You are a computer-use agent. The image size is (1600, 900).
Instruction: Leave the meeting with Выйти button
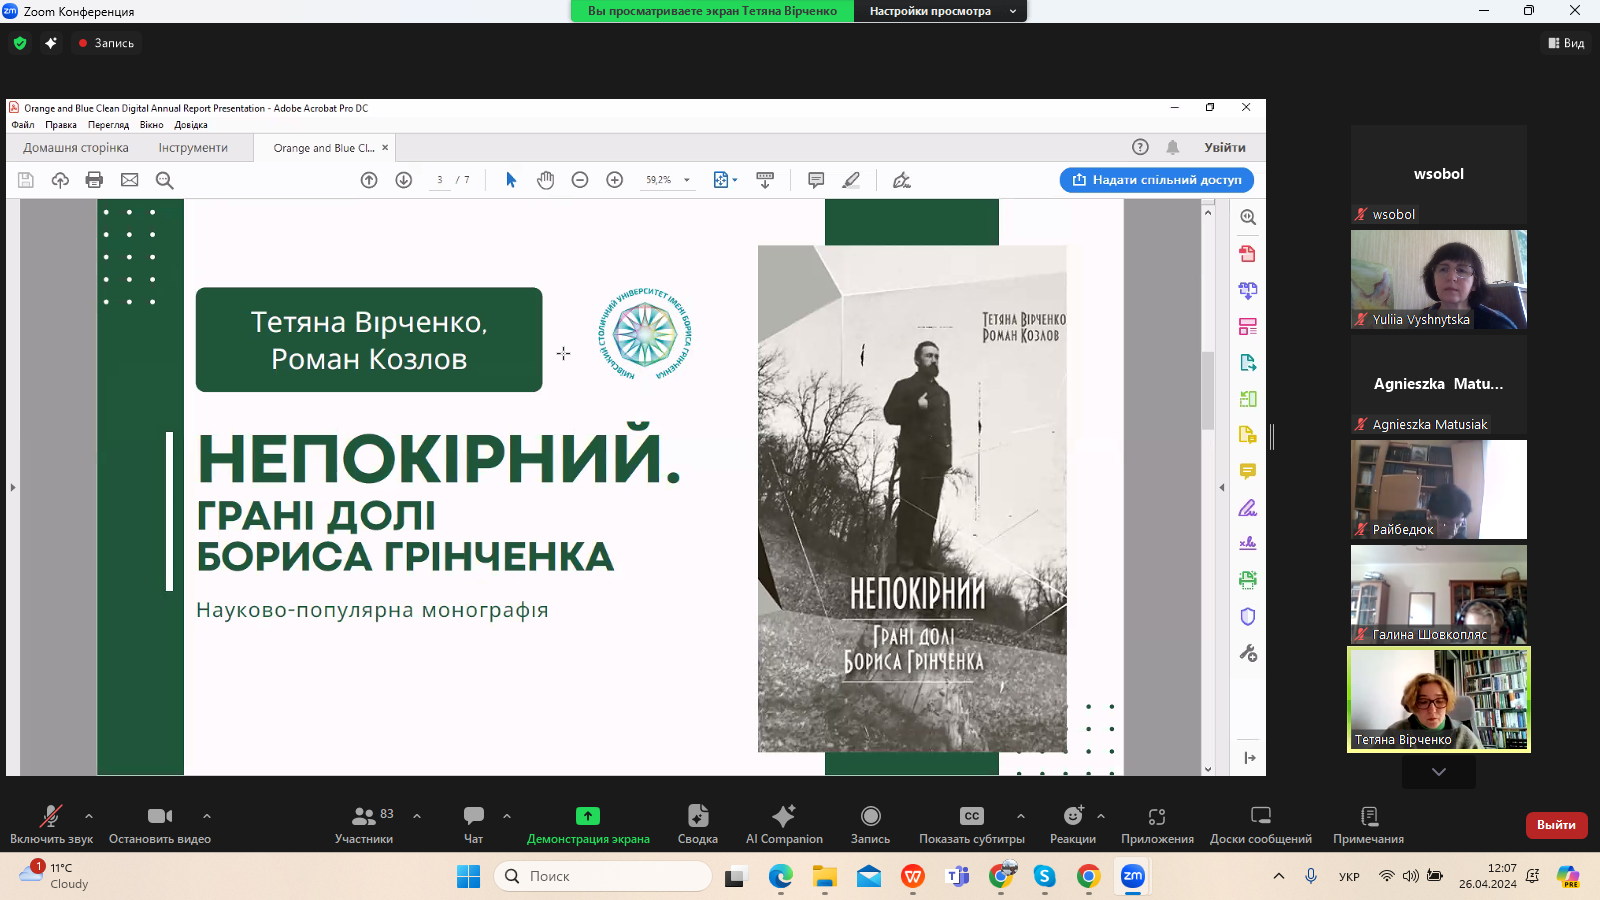[1556, 825]
